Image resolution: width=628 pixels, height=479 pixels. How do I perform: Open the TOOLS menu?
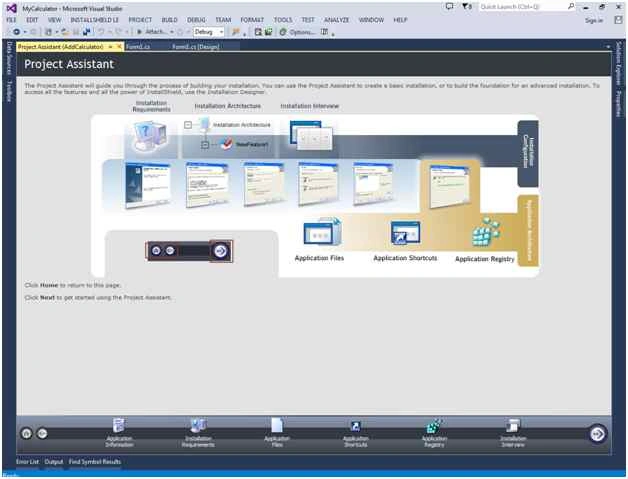click(x=283, y=20)
